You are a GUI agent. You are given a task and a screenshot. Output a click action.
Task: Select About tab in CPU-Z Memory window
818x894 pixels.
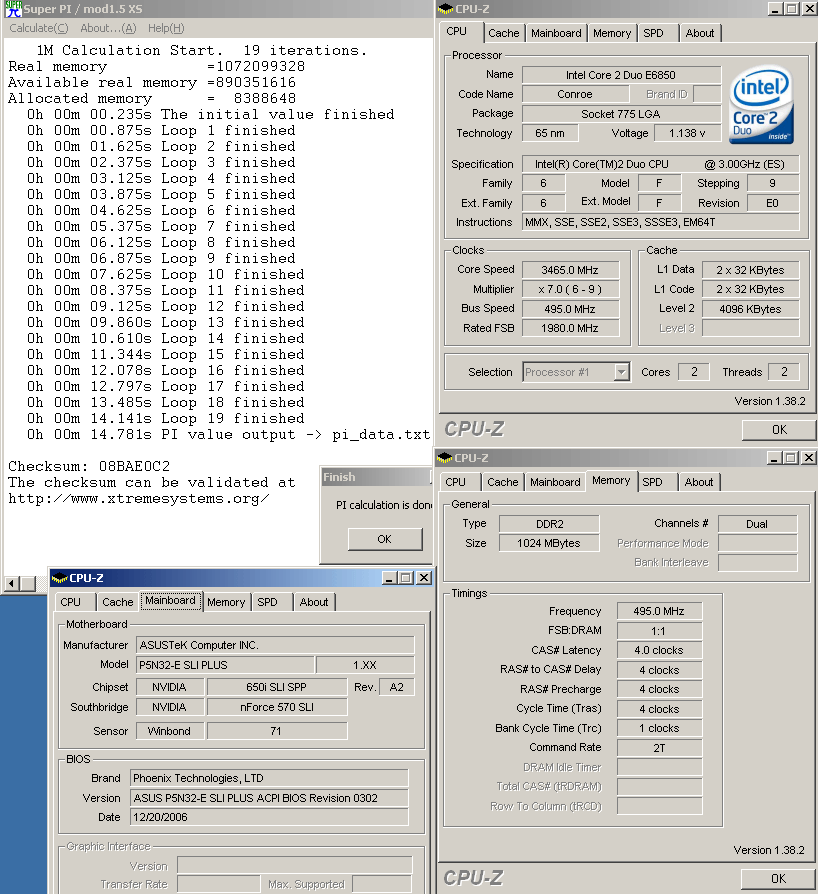click(699, 482)
